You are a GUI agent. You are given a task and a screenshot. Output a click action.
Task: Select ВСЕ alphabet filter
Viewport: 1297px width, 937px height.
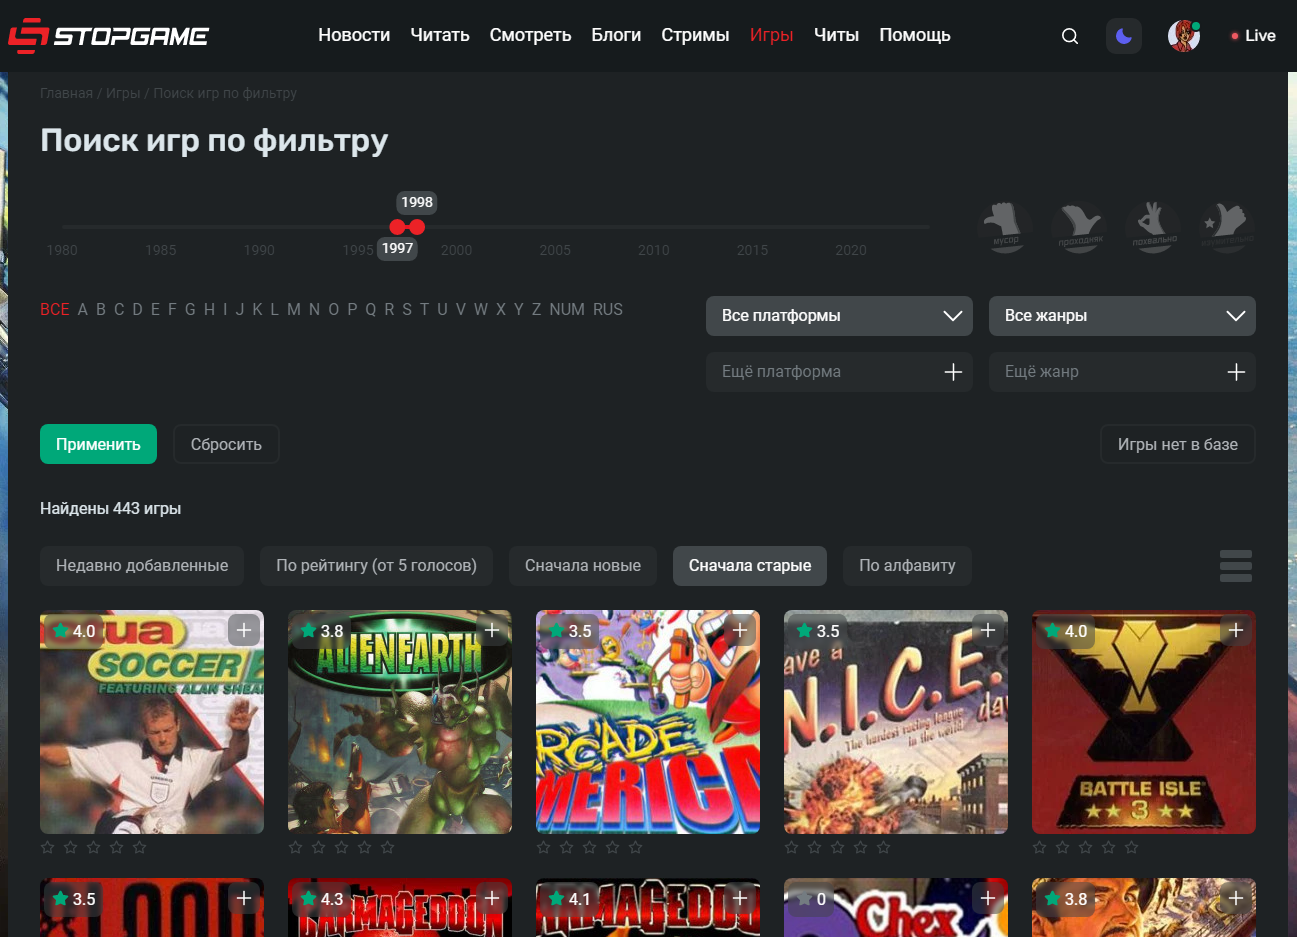(x=55, y=310)
